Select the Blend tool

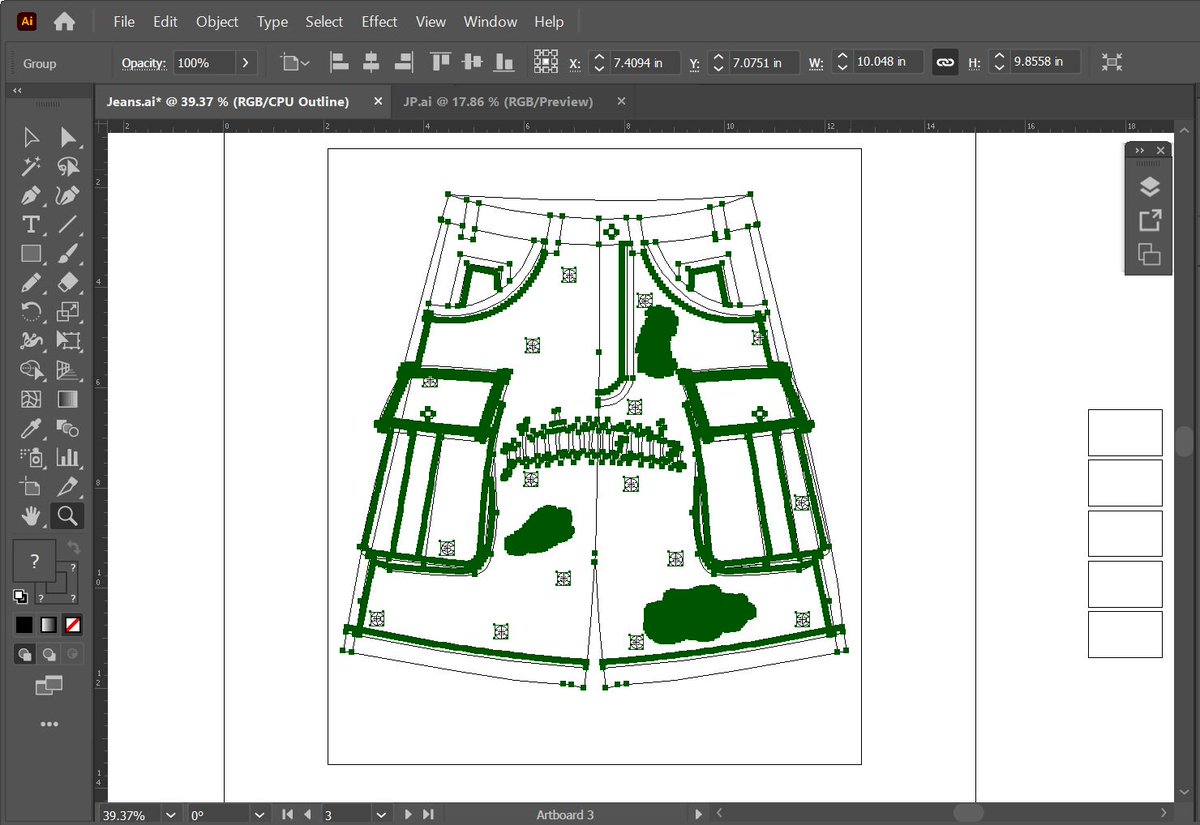[68, 429]
